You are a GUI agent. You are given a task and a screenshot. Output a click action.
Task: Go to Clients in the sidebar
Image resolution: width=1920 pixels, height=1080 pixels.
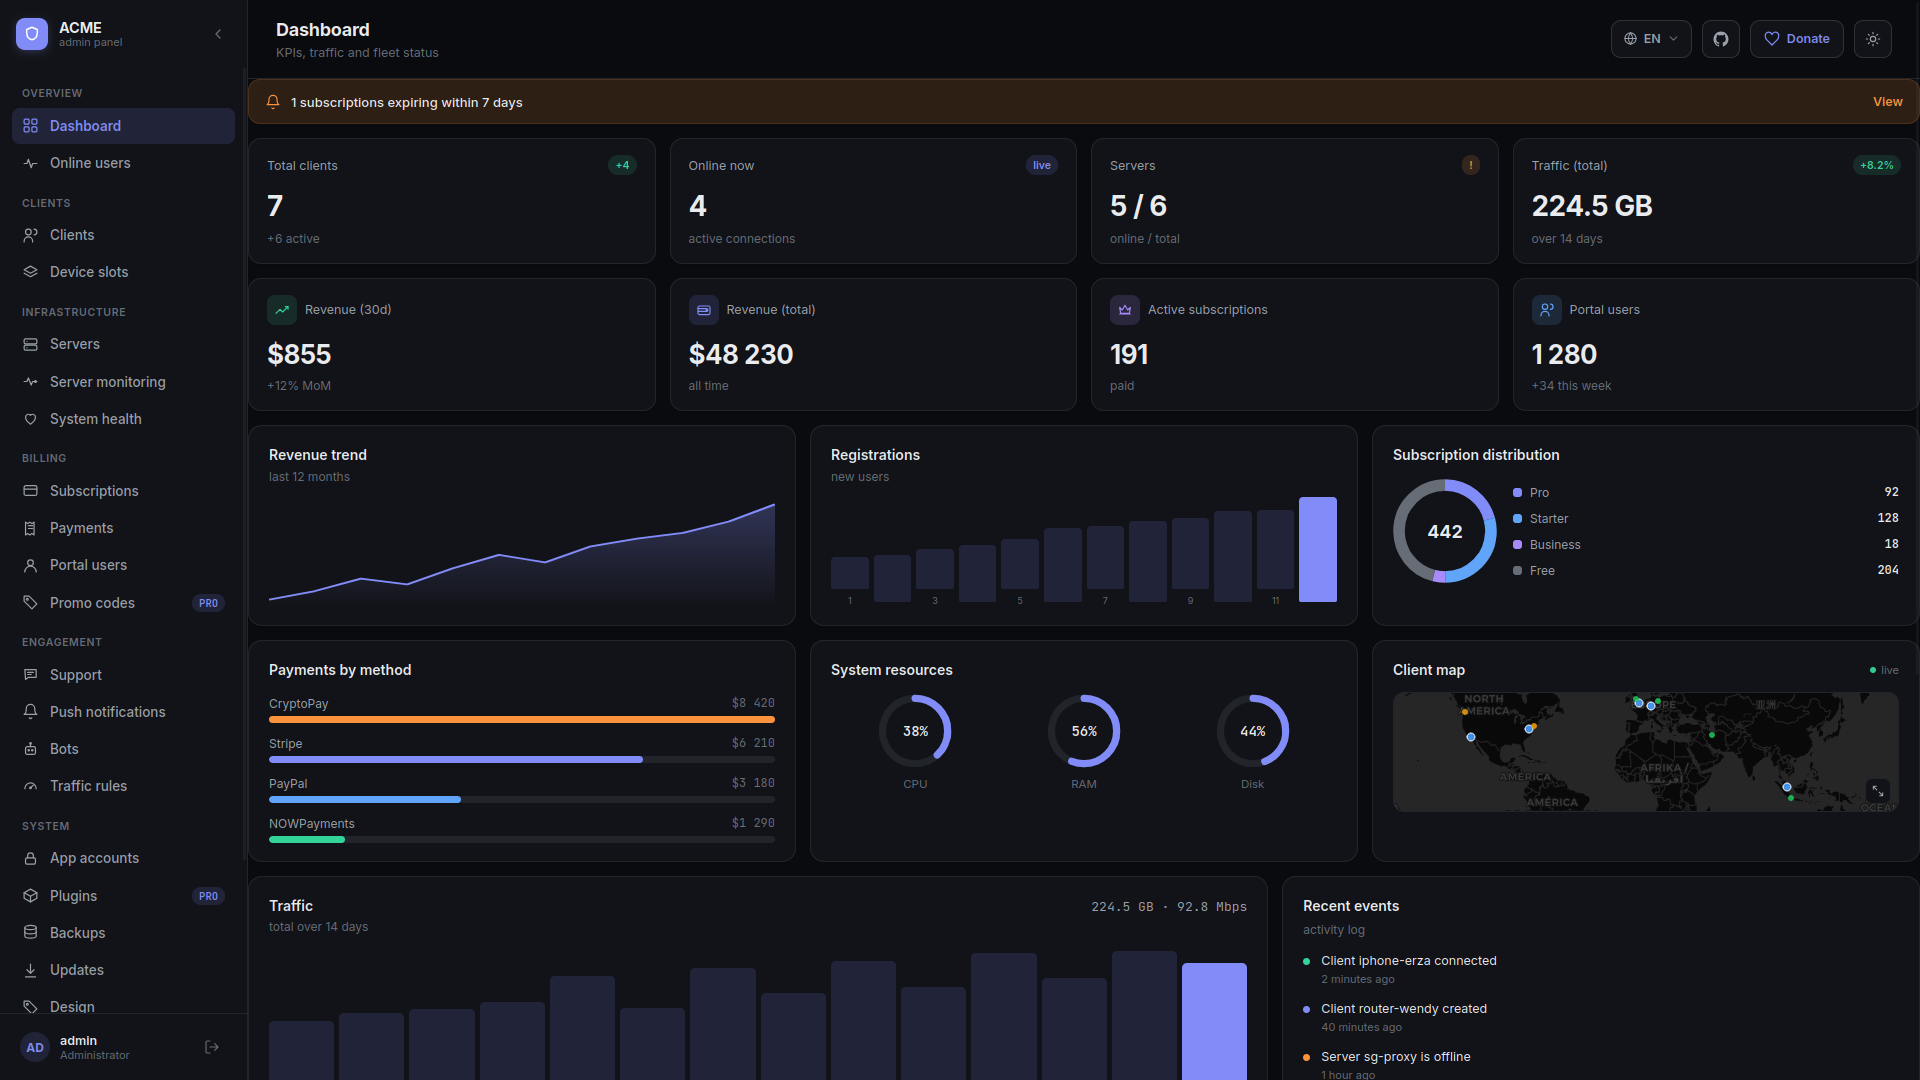pos(123,235)
